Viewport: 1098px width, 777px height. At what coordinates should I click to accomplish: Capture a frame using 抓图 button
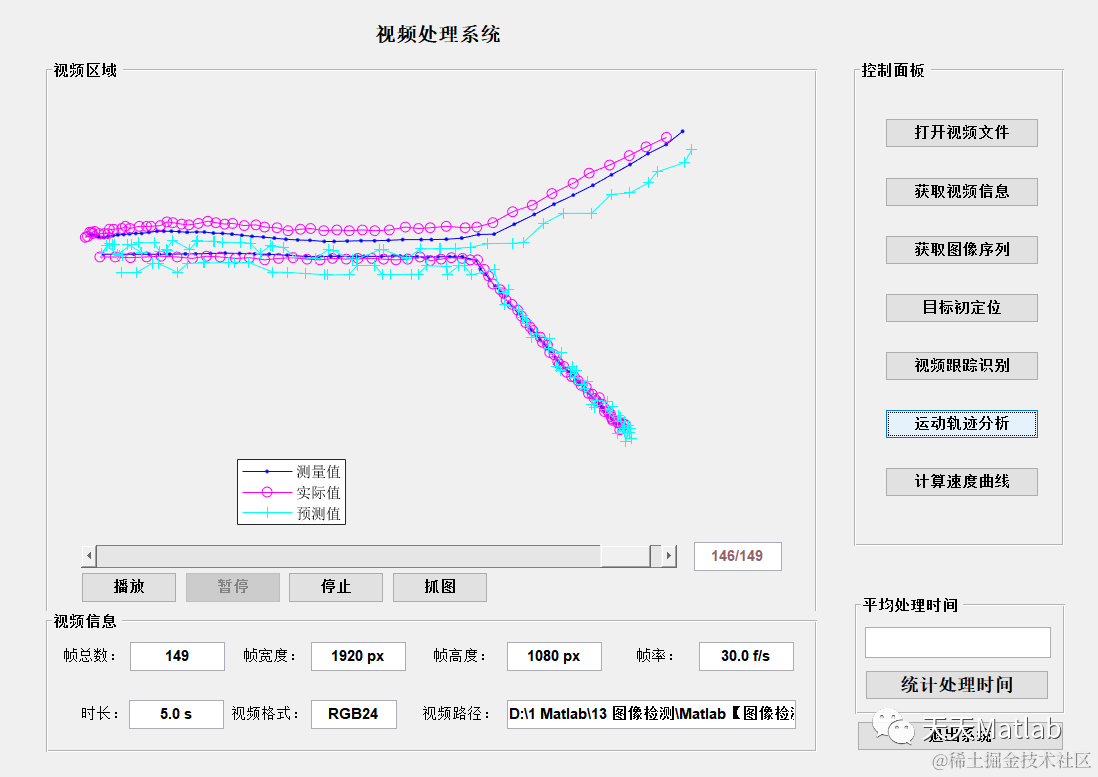pos(440,587)
